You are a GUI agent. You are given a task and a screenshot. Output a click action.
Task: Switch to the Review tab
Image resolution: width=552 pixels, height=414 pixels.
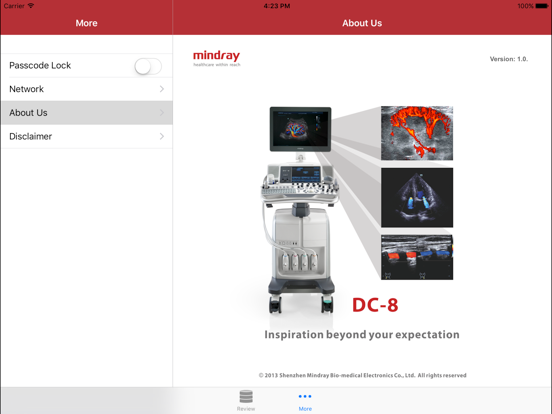coord(246,401)
